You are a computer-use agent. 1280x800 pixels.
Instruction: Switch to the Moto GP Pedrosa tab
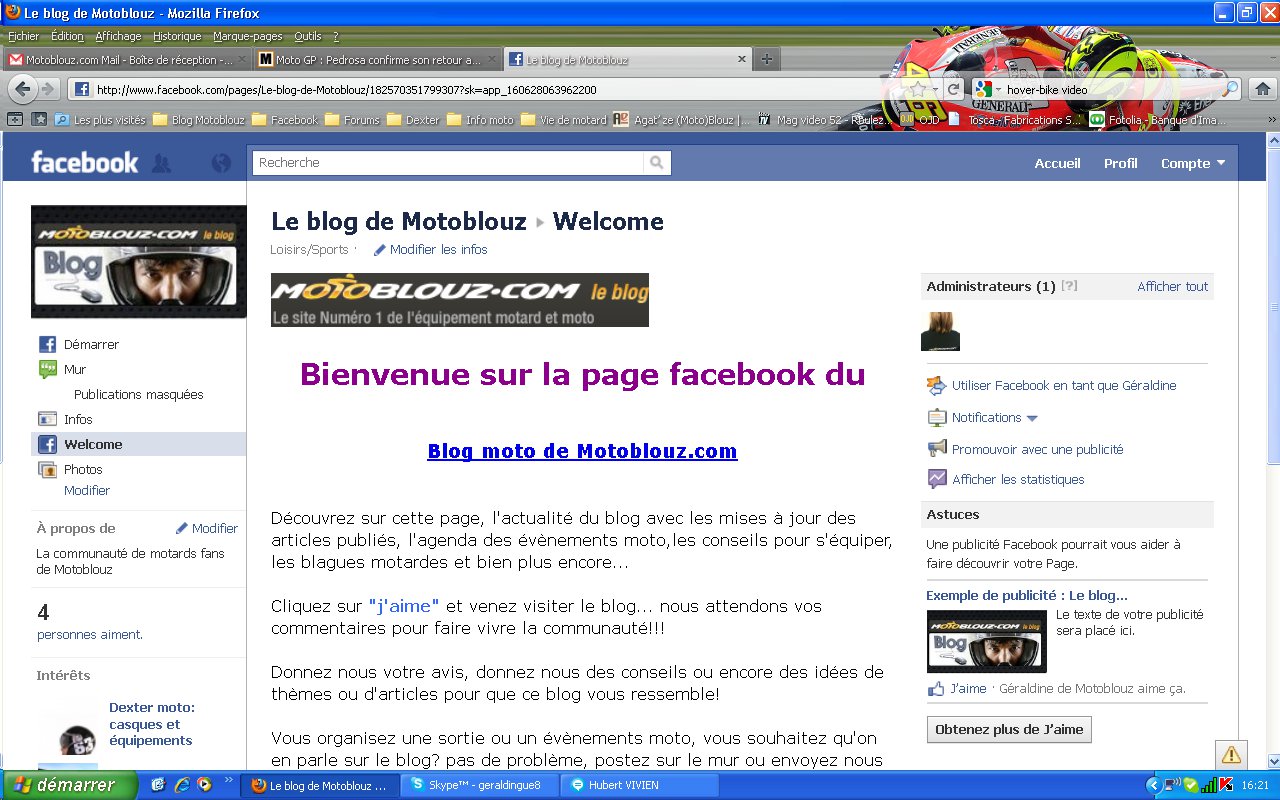[x=377, y=59]
